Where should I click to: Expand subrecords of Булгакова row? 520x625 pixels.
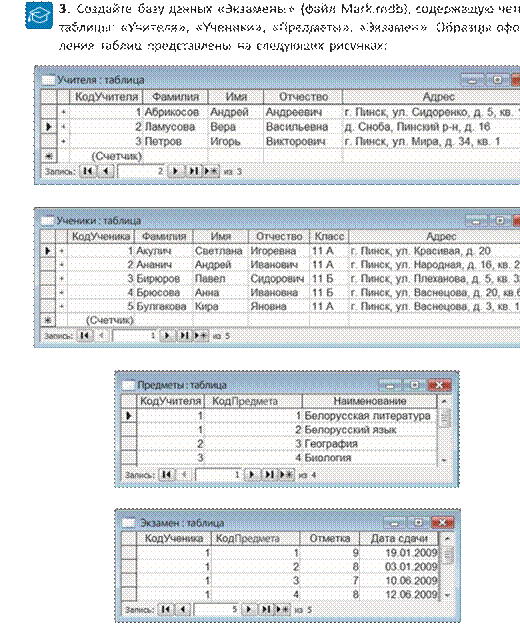[x=61, y=306]
